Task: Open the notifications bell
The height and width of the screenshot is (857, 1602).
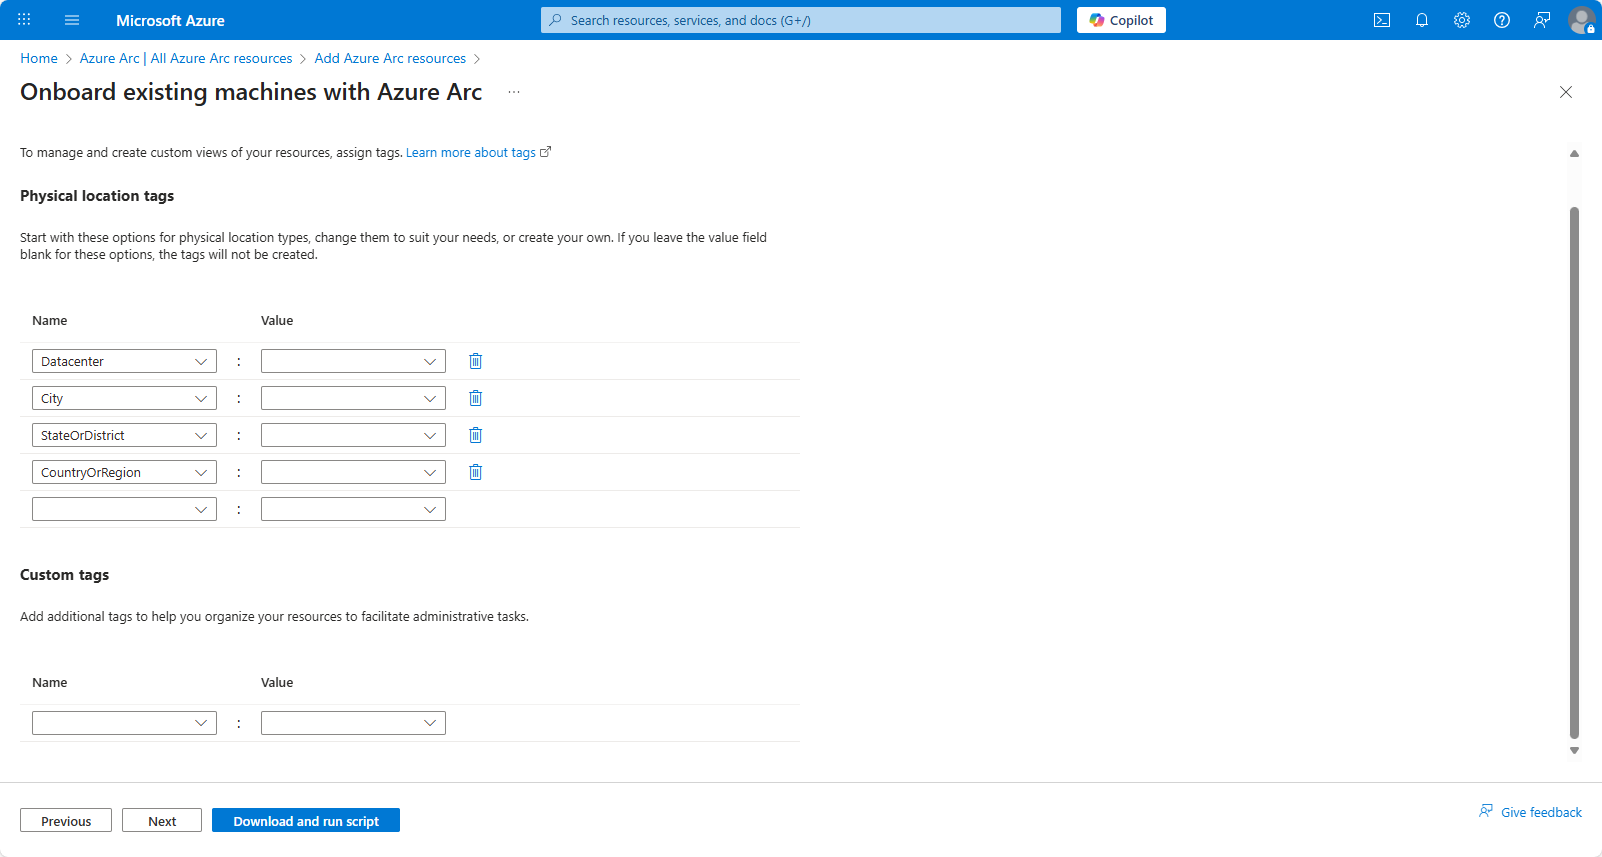Action: [1422, 20]
